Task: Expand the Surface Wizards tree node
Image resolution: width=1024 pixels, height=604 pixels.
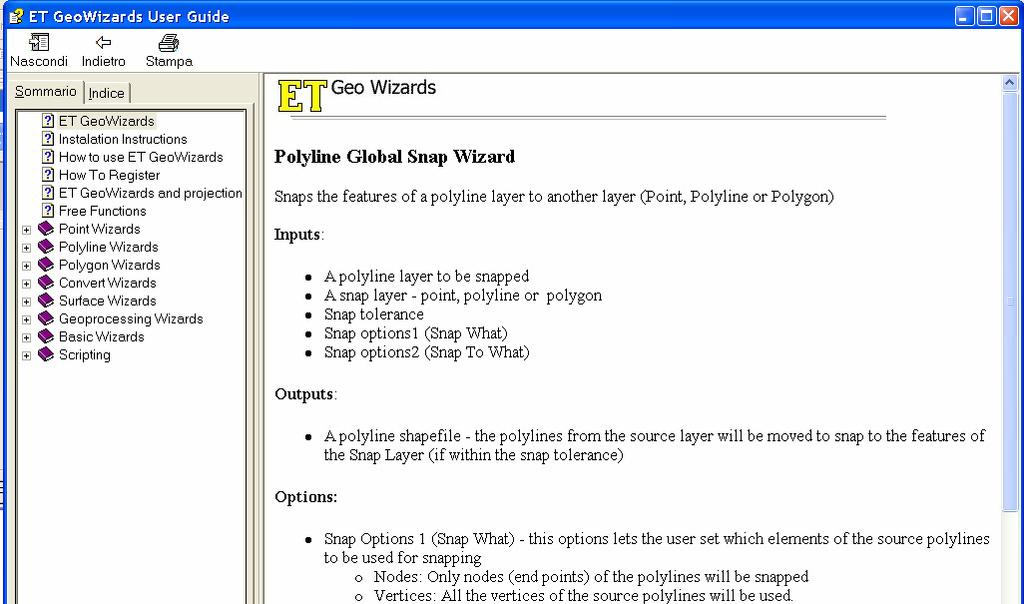Action: 26,302
